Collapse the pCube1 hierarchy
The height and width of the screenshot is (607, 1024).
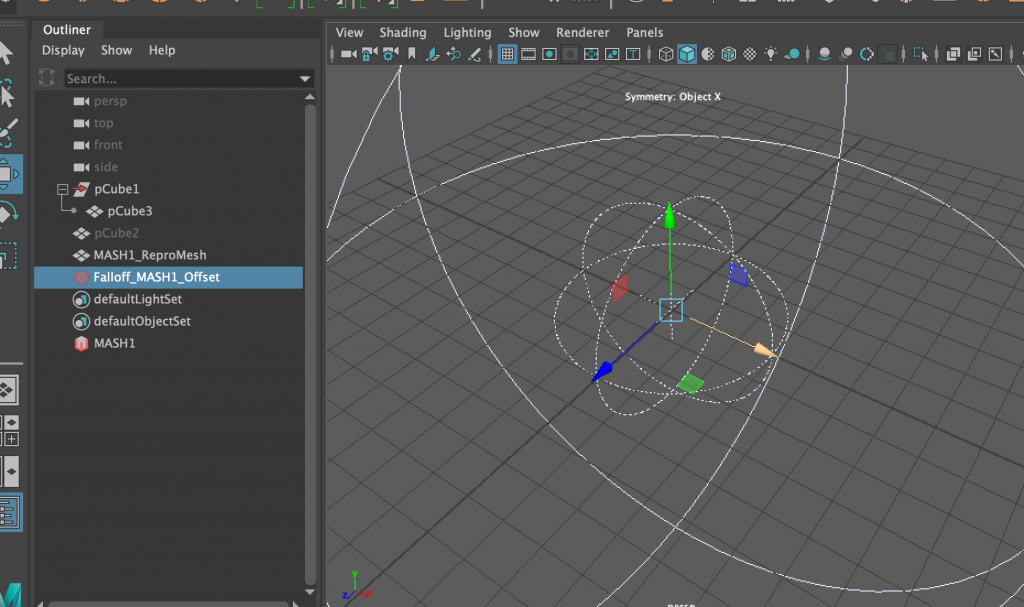pos(60,189)
